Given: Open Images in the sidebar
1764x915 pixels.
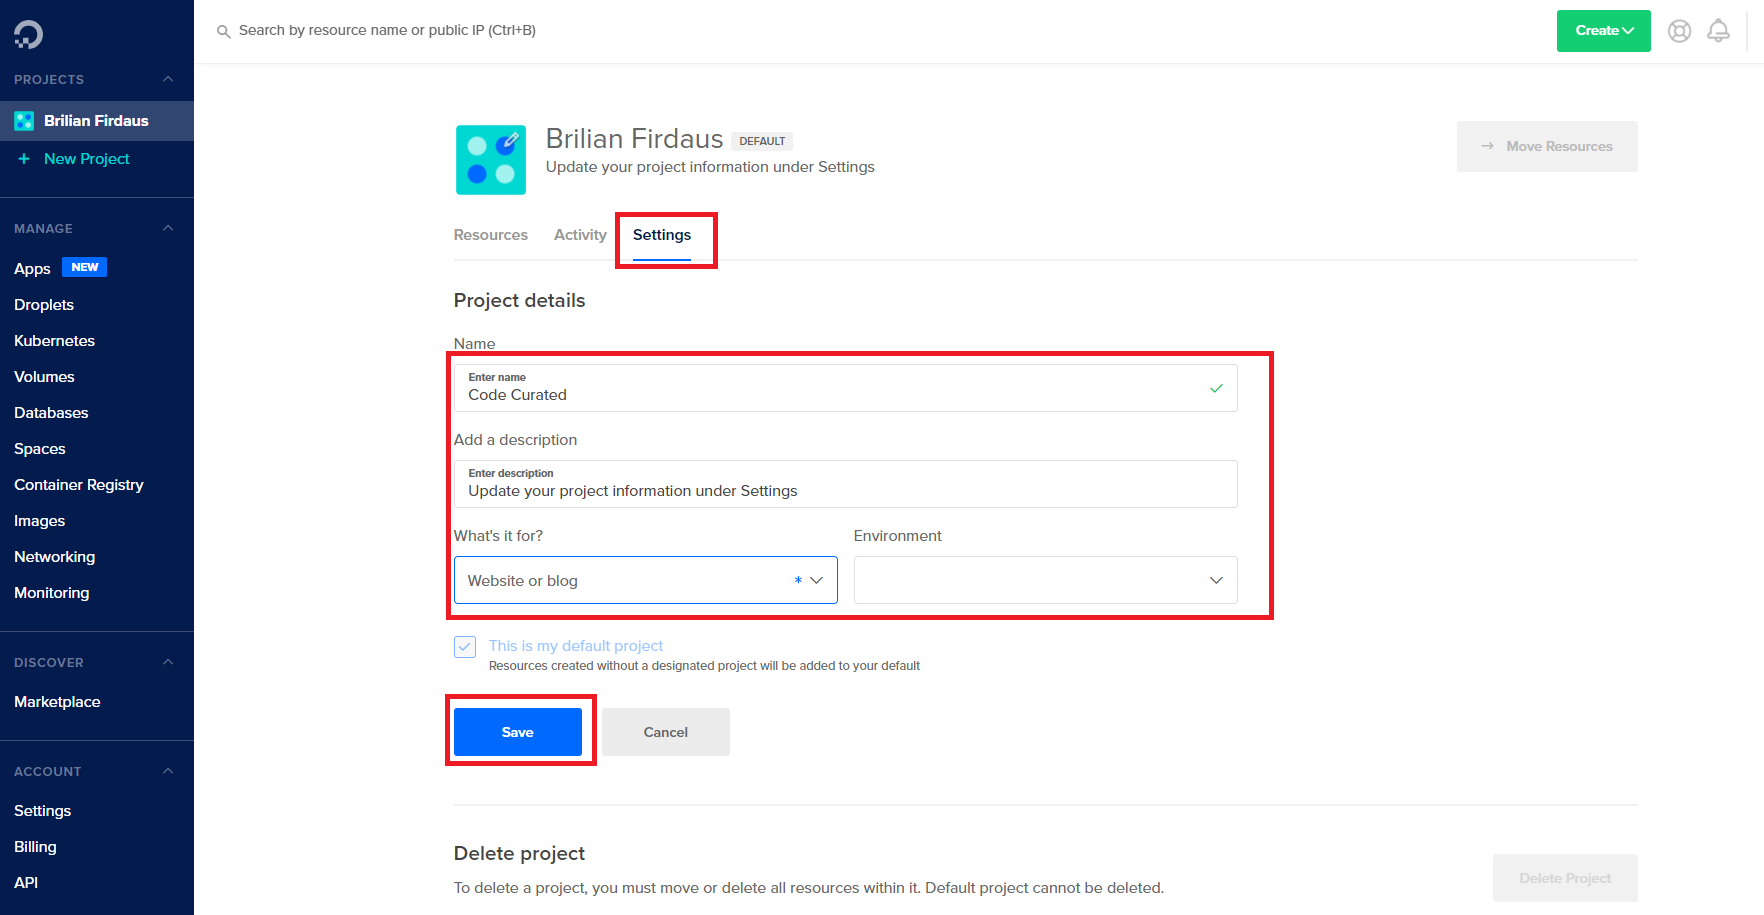Looking at the screenshot, I should click(x=40, y=521).
